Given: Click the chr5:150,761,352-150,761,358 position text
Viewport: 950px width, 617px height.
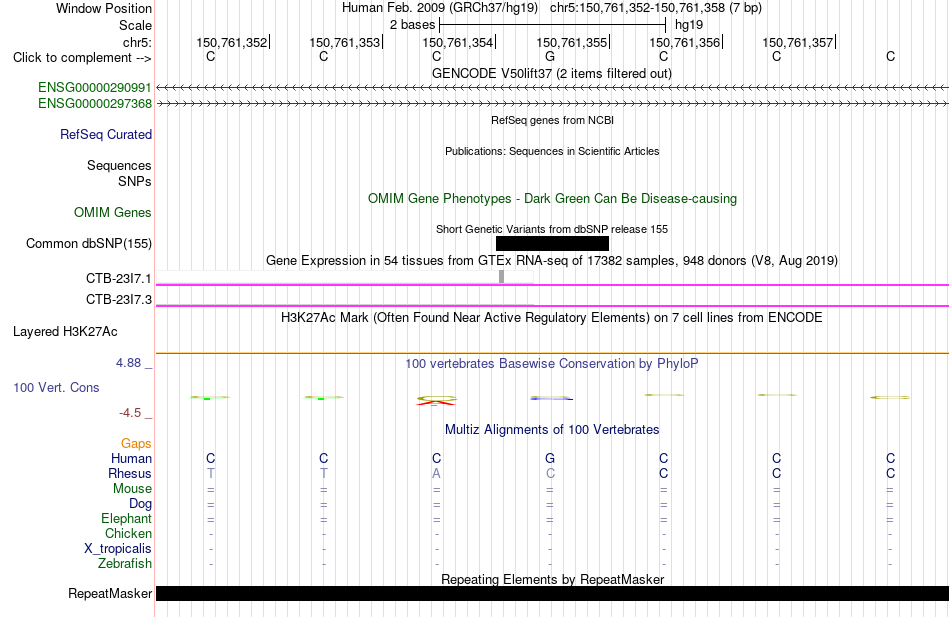Looking at the screenshot, I should (x=656, y=8).
